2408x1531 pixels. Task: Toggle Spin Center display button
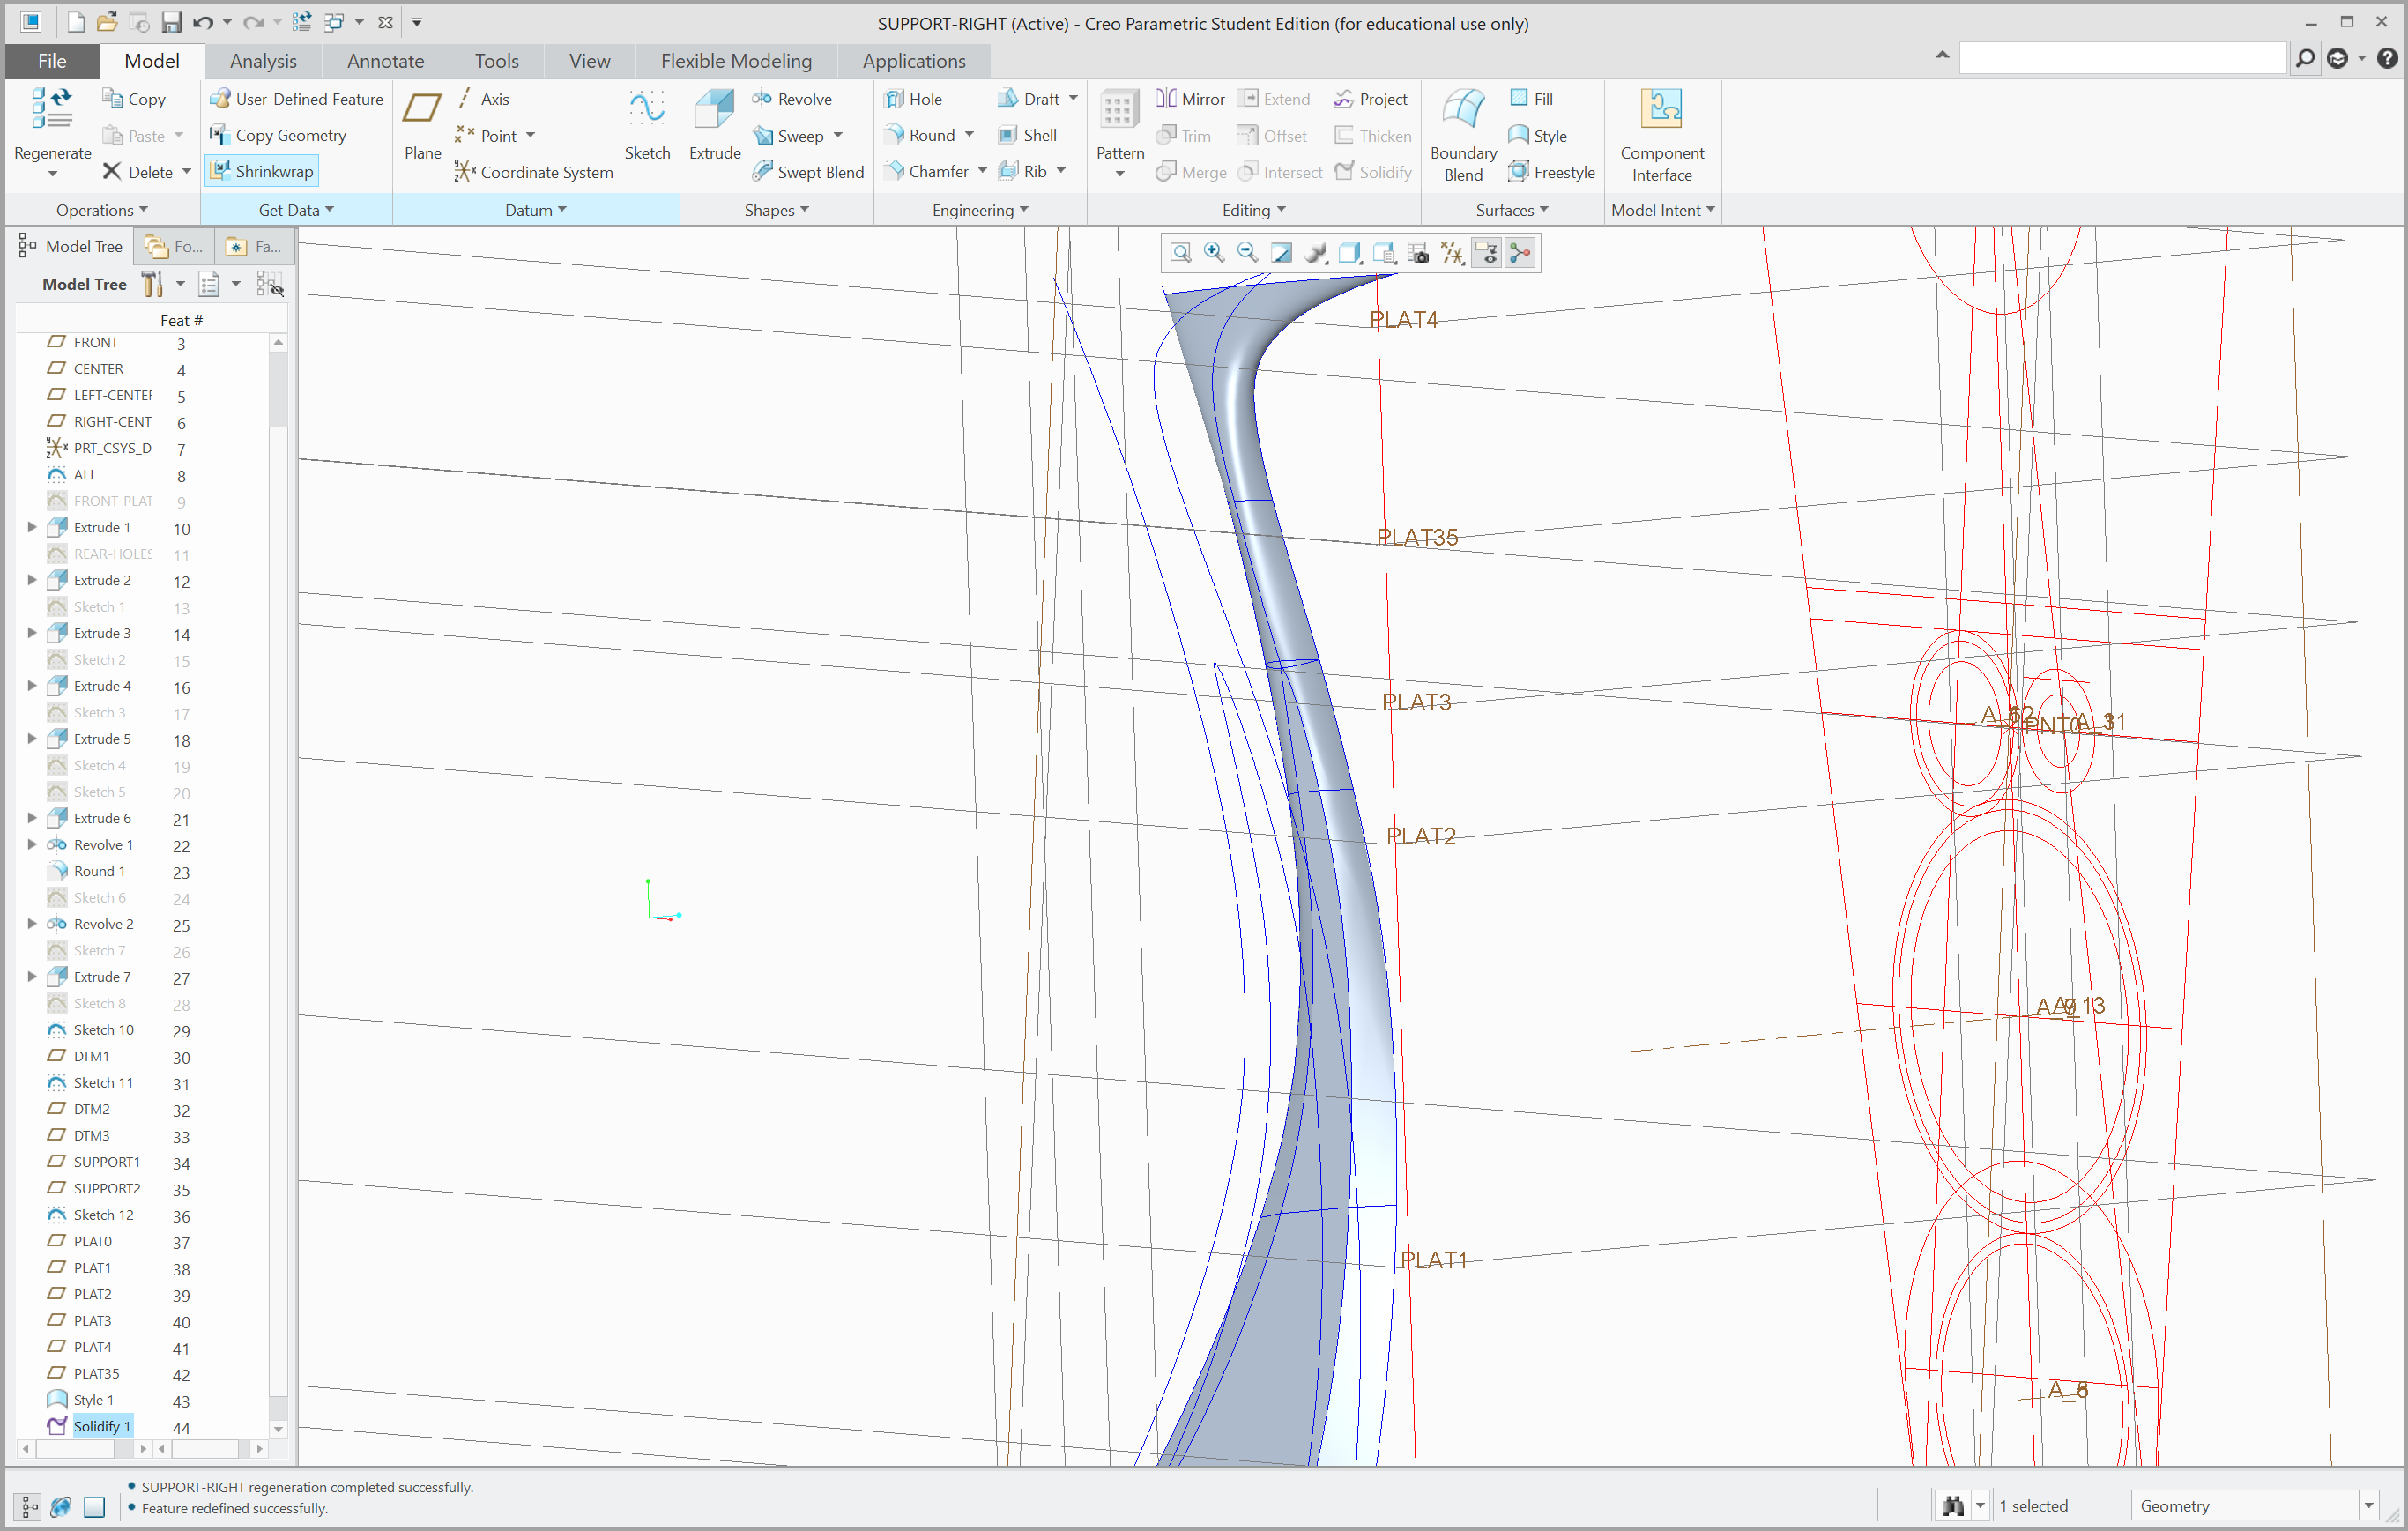[1520, 253]
